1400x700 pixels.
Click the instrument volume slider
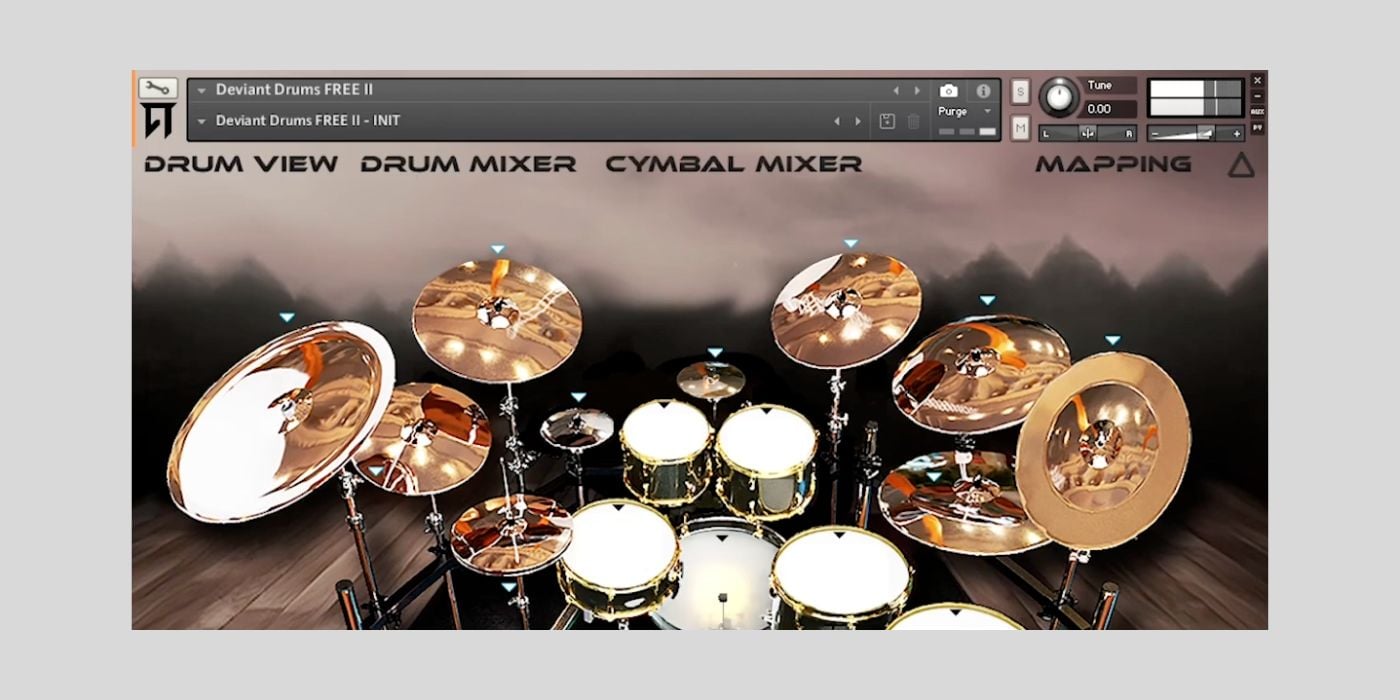1196,133
